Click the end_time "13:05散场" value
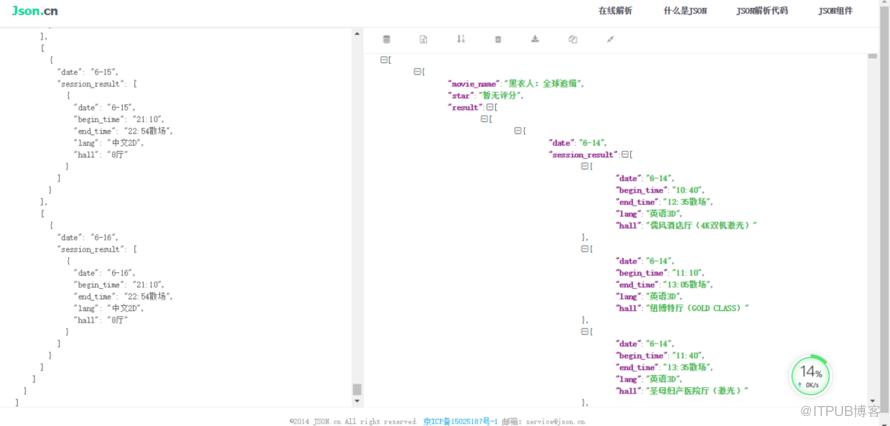890x426 pixels. pos(685,285)
